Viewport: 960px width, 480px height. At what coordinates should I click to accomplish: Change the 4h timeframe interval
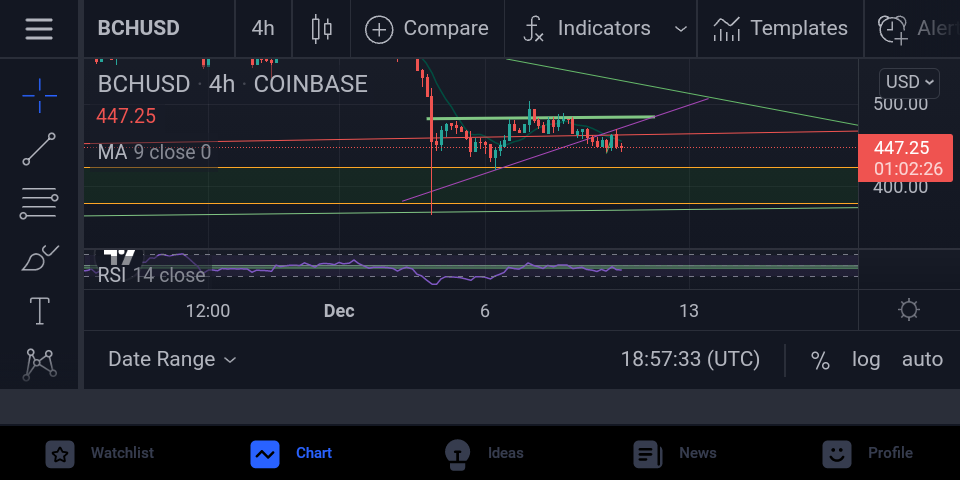(x=263, y=29)
